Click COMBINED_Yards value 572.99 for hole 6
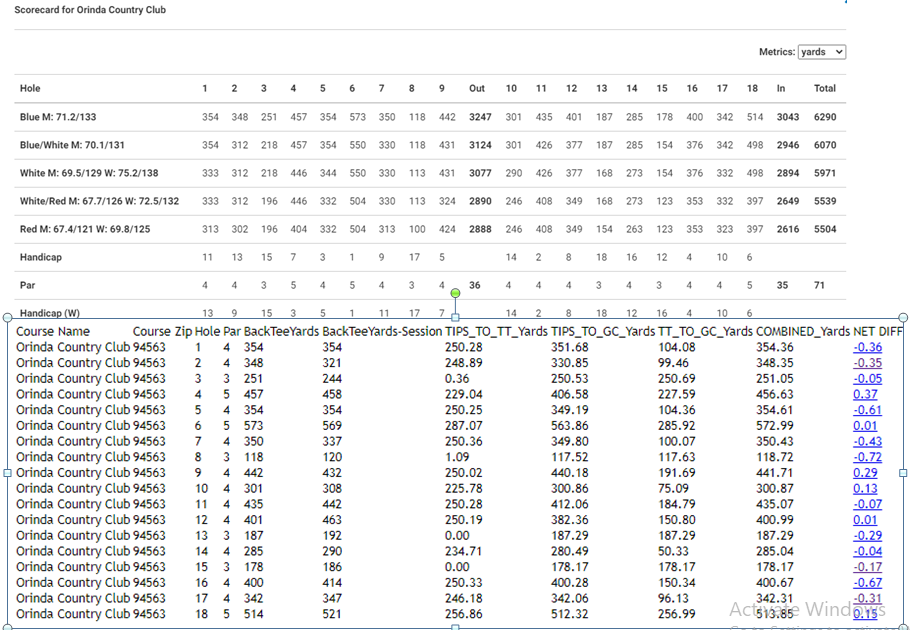 pos(775,426)
